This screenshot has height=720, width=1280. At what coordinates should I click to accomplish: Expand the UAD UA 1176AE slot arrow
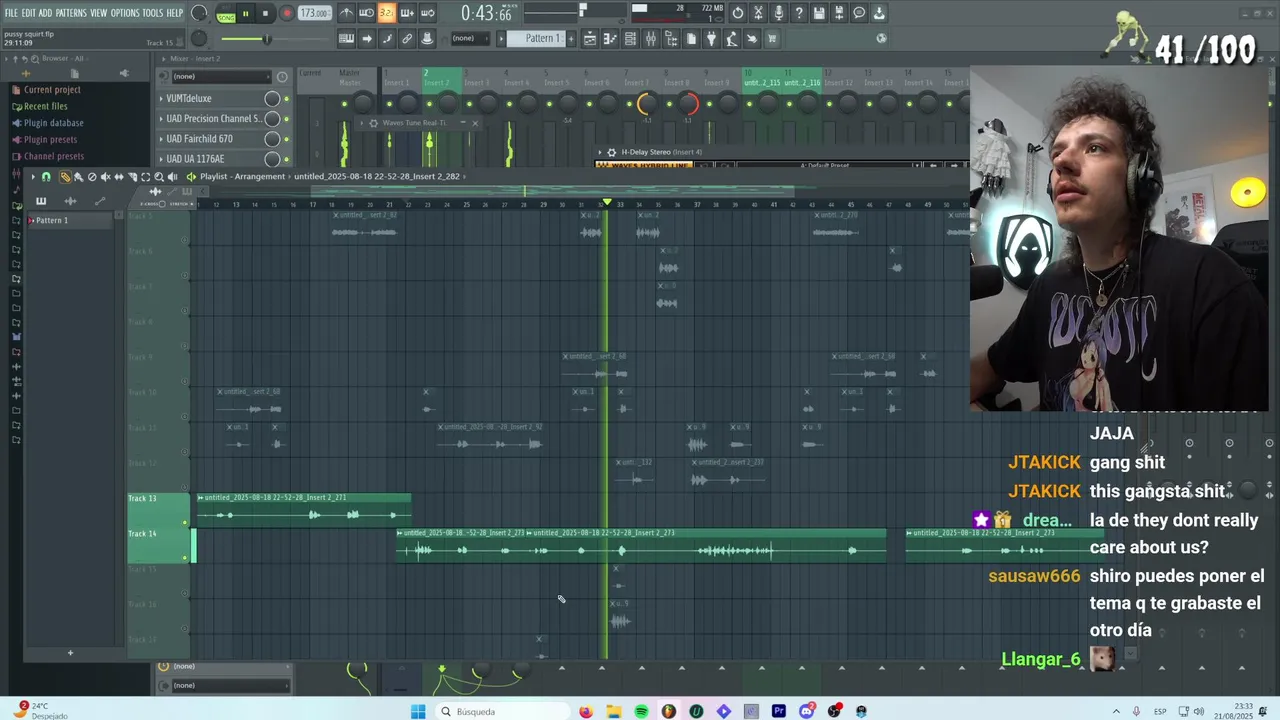[x=161, y=159]
